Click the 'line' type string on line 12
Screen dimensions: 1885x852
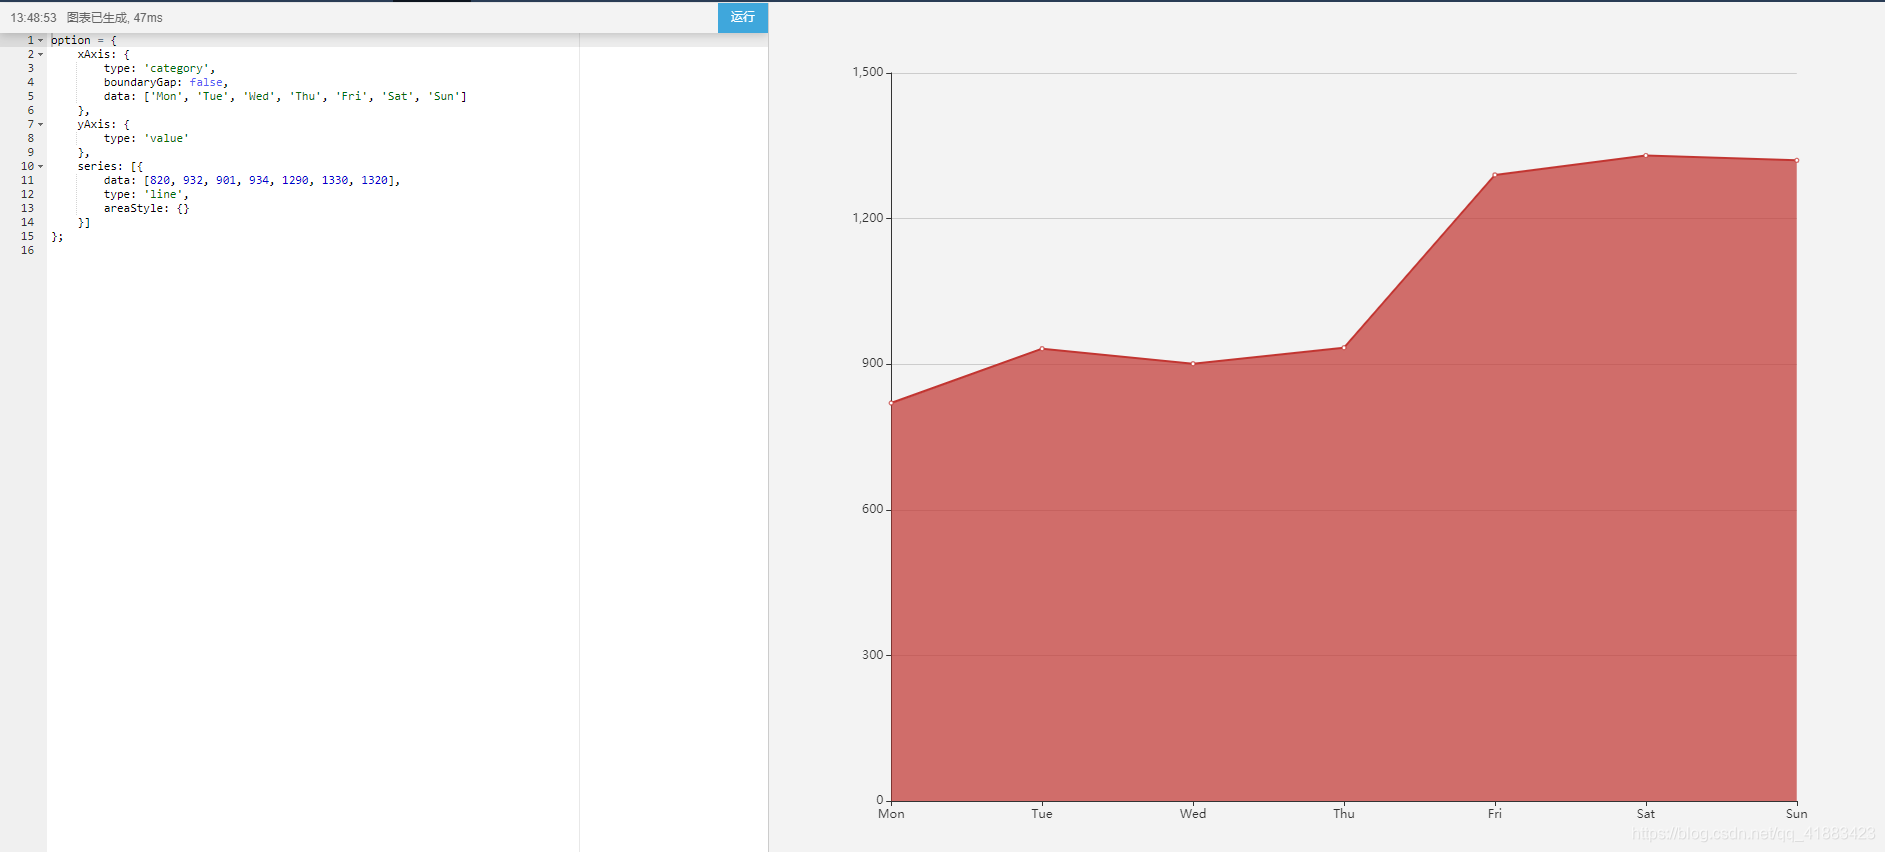163,194
